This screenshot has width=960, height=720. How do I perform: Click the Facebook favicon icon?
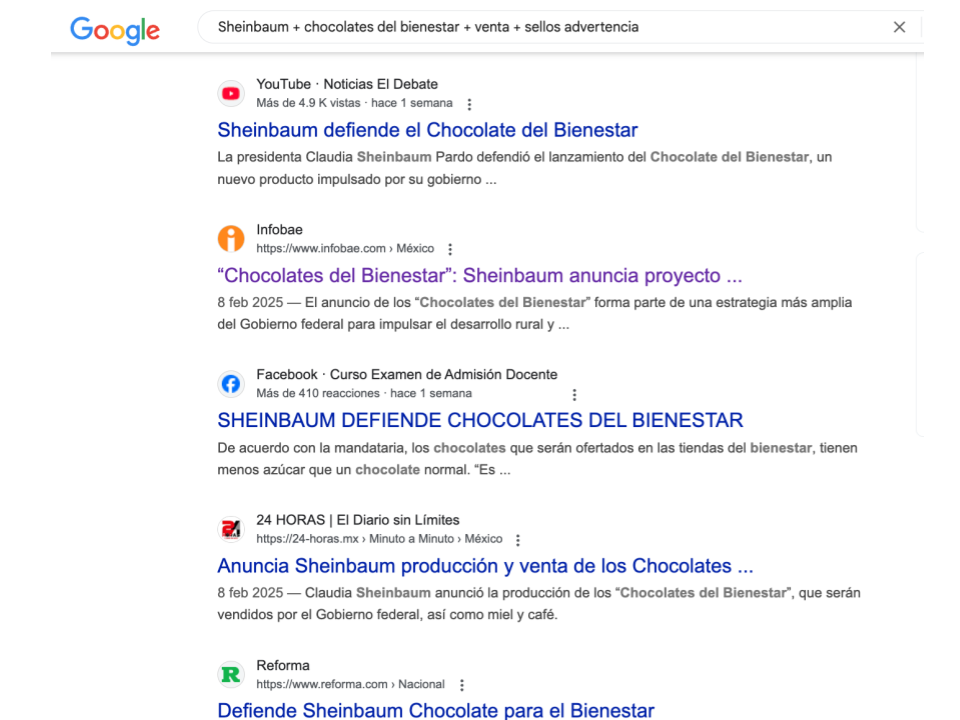[231, 384]
